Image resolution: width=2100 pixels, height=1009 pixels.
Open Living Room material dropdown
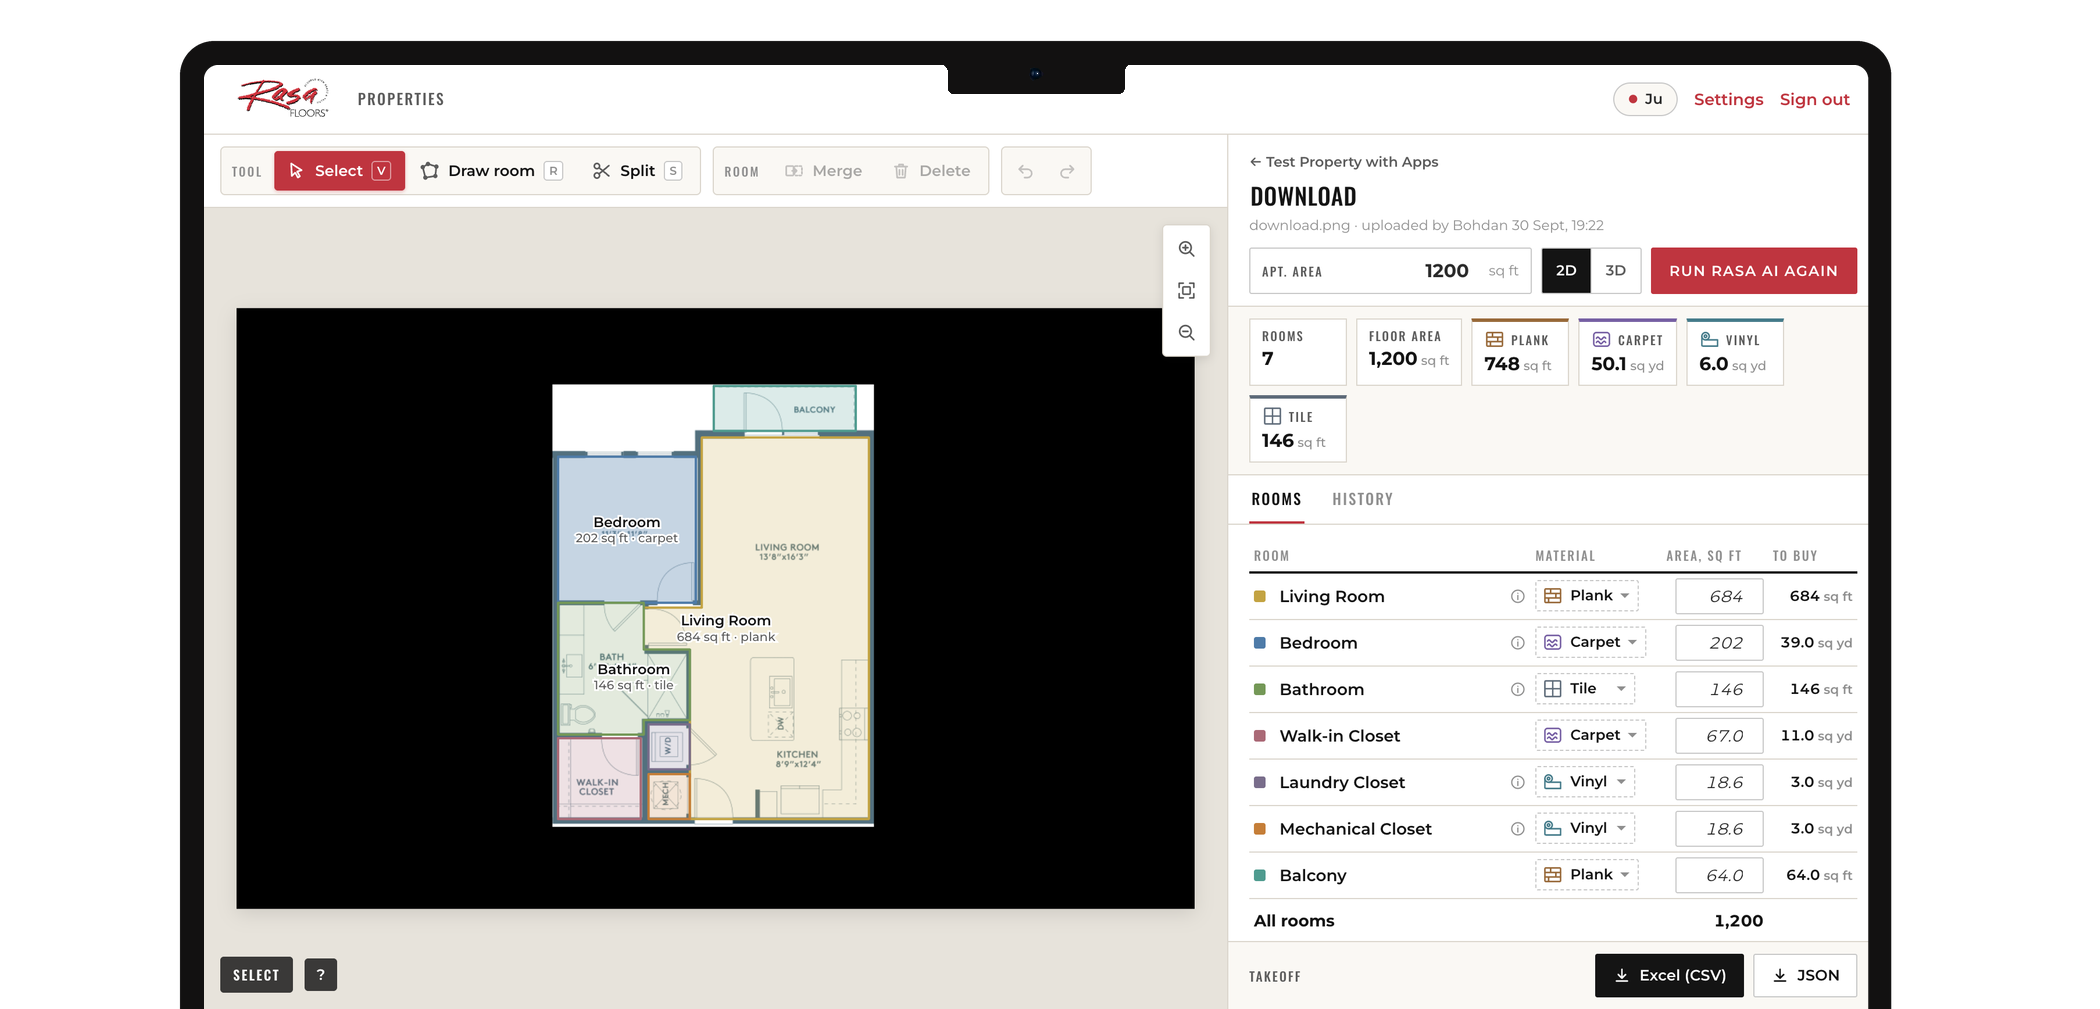point(1587,596)
